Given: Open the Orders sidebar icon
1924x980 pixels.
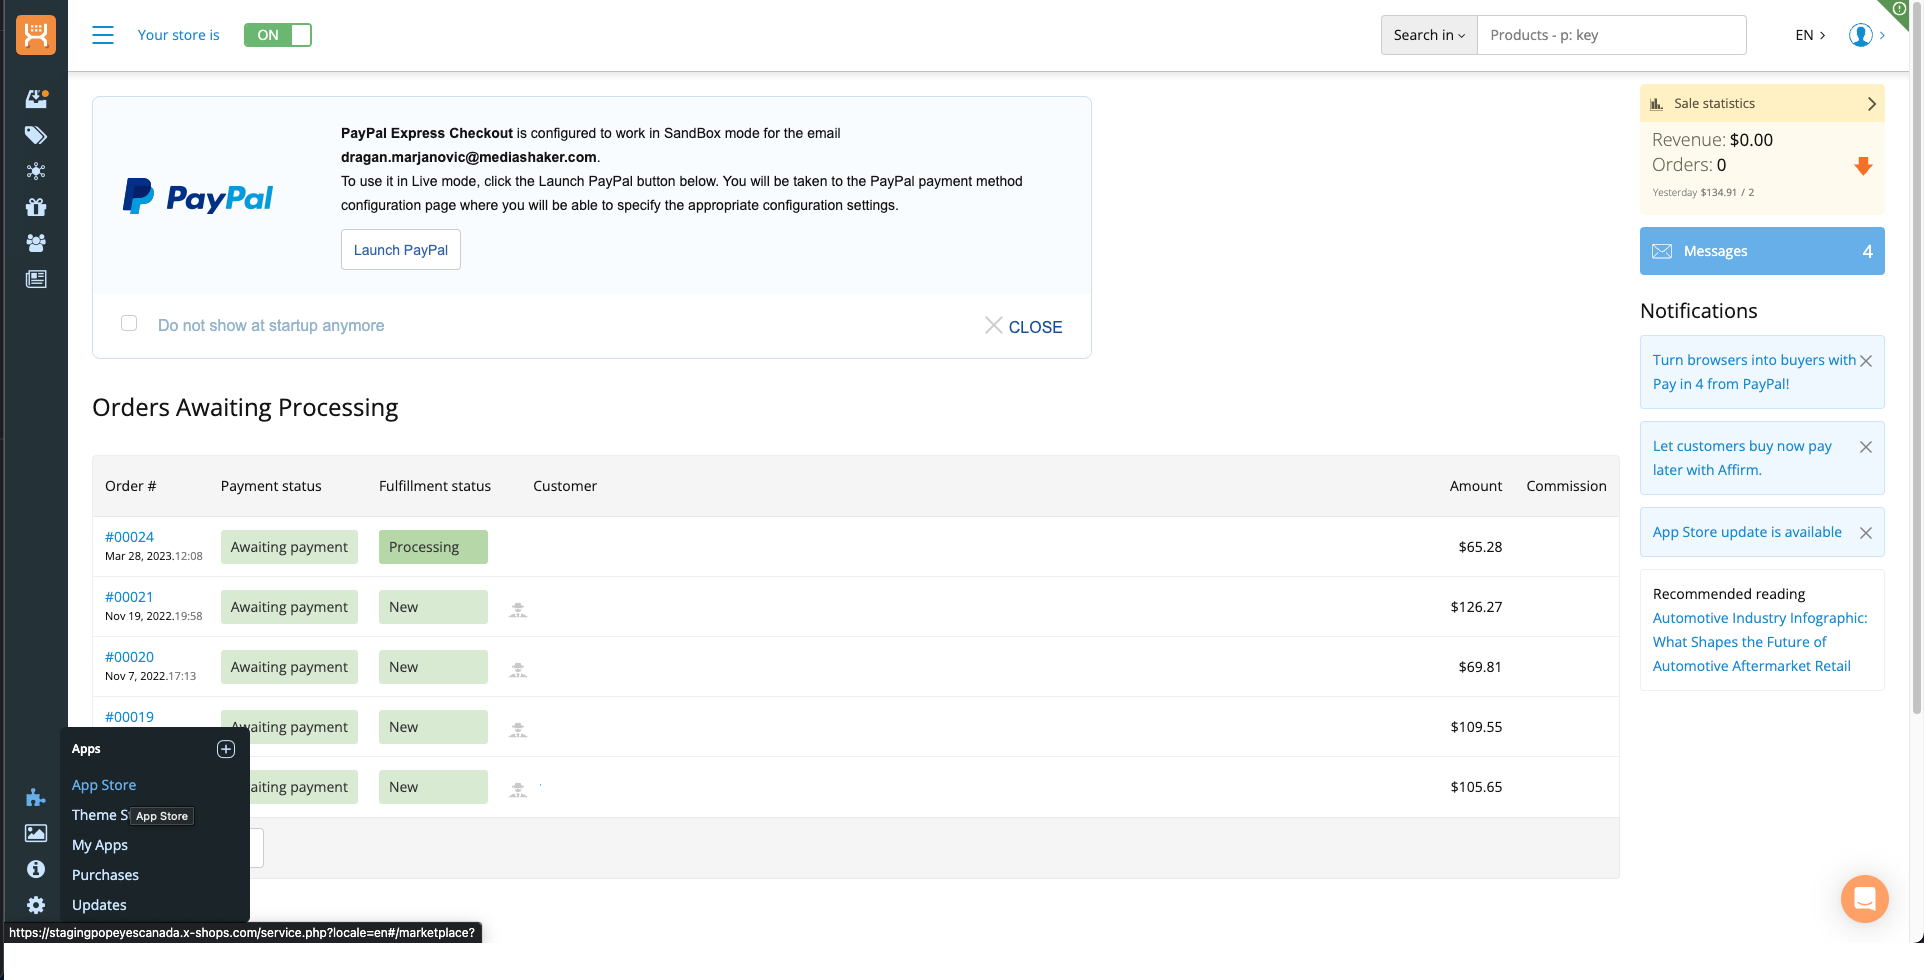Looking at the screenshot, I should click(36, 98).
